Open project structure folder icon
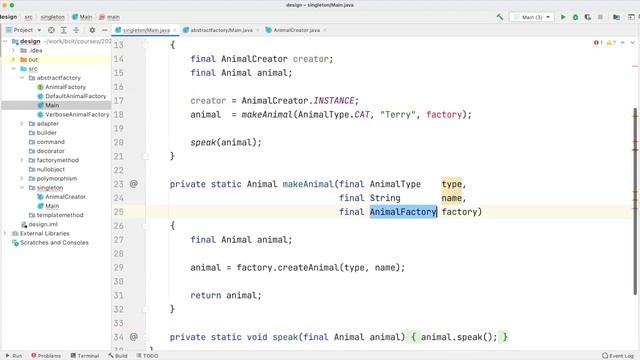The image size is (640, 360). 616,17
